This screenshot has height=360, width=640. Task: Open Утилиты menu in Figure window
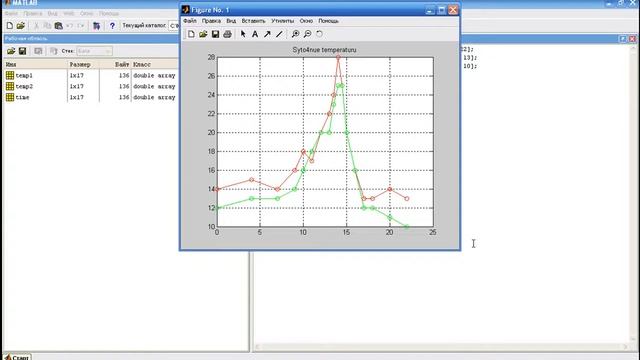point(282,21)
